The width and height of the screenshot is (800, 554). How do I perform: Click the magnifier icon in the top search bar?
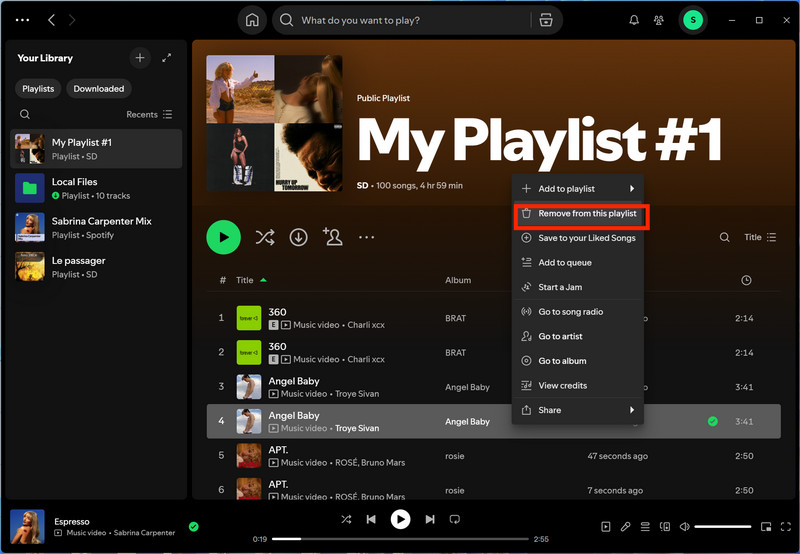pyautogui.click(x=287, y=20)
